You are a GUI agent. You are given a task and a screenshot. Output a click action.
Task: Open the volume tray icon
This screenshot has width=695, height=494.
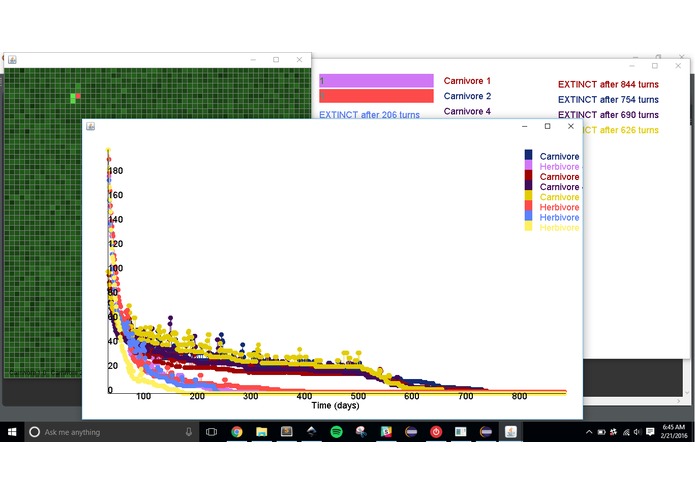(x=637, y=432)
